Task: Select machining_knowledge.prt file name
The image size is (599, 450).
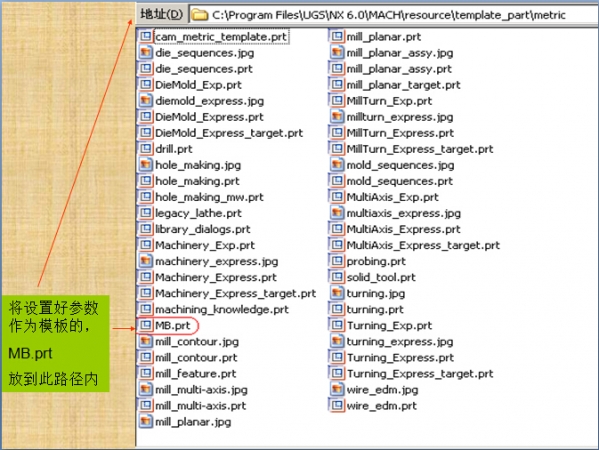Action: coord(222,309)
